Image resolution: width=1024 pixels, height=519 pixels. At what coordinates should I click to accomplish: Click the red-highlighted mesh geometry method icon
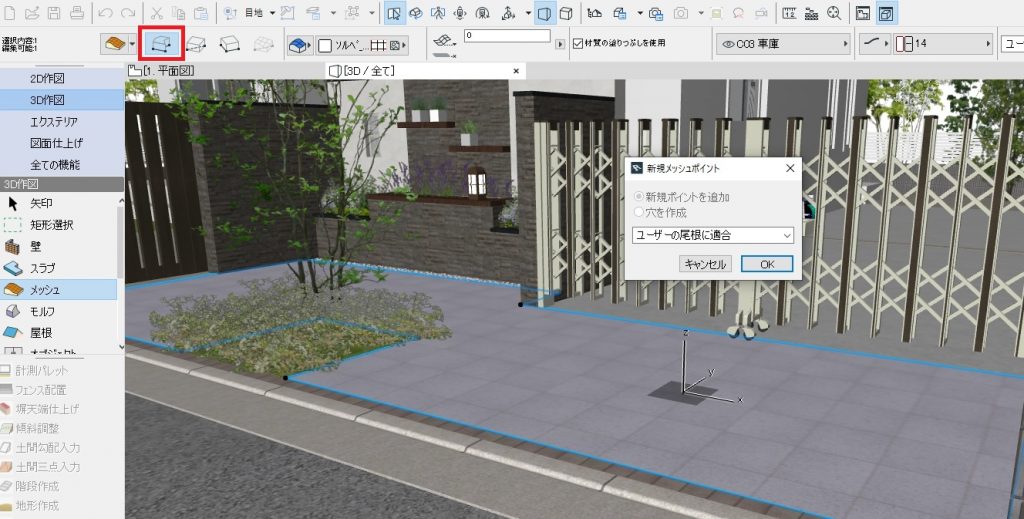pos(161,44)
